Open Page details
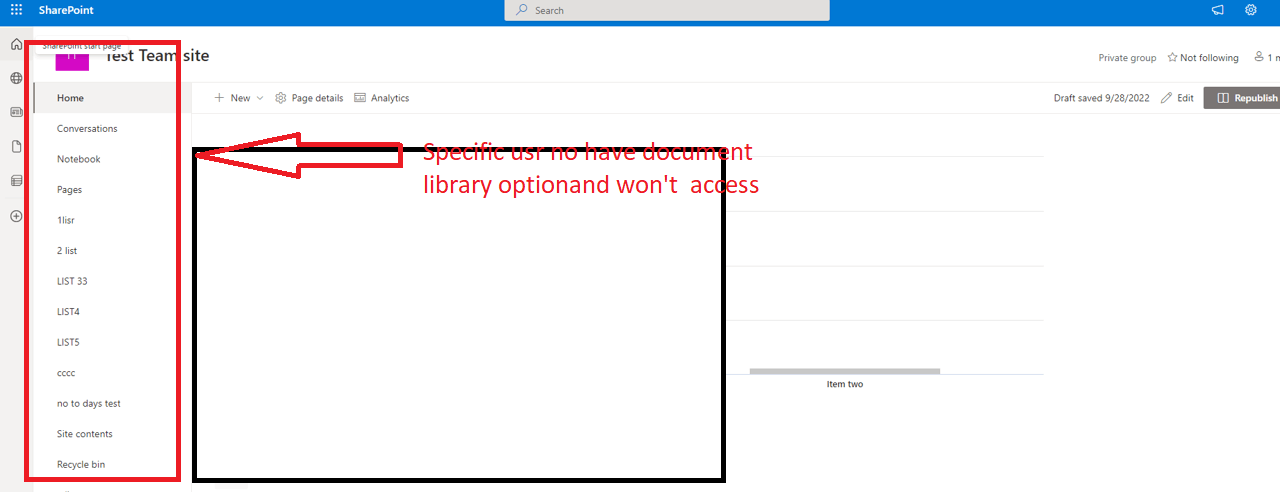 [x=309, y=98]
